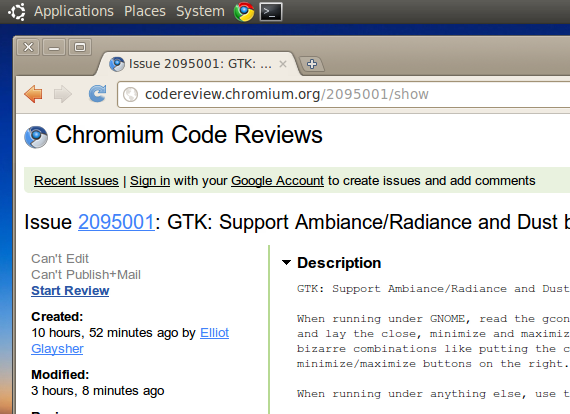Close the Issue 2095001 tab
Image resolution: width=570 pixels, height=414 pixels.
[283, 64]
